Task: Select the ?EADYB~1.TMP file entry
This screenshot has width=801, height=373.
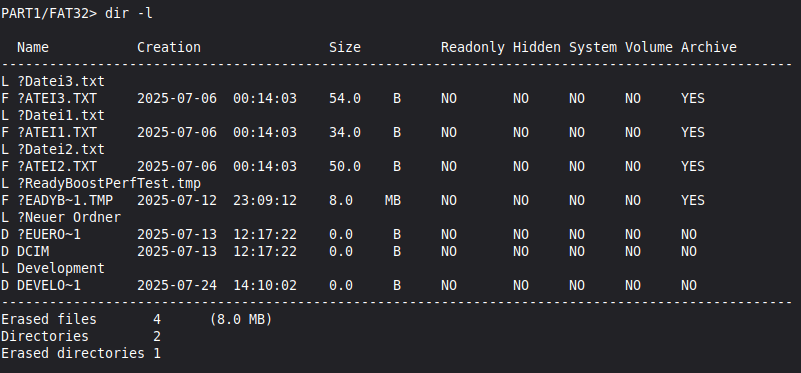Action: 65,200
